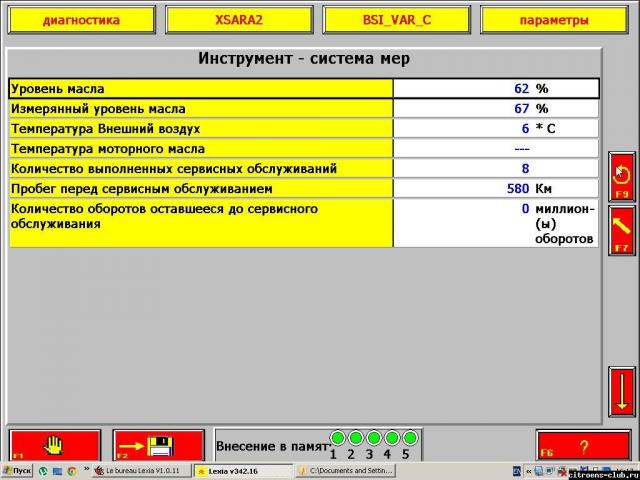Open the XSARA2 header tab

pyautogui.click(x=239, y=20)
